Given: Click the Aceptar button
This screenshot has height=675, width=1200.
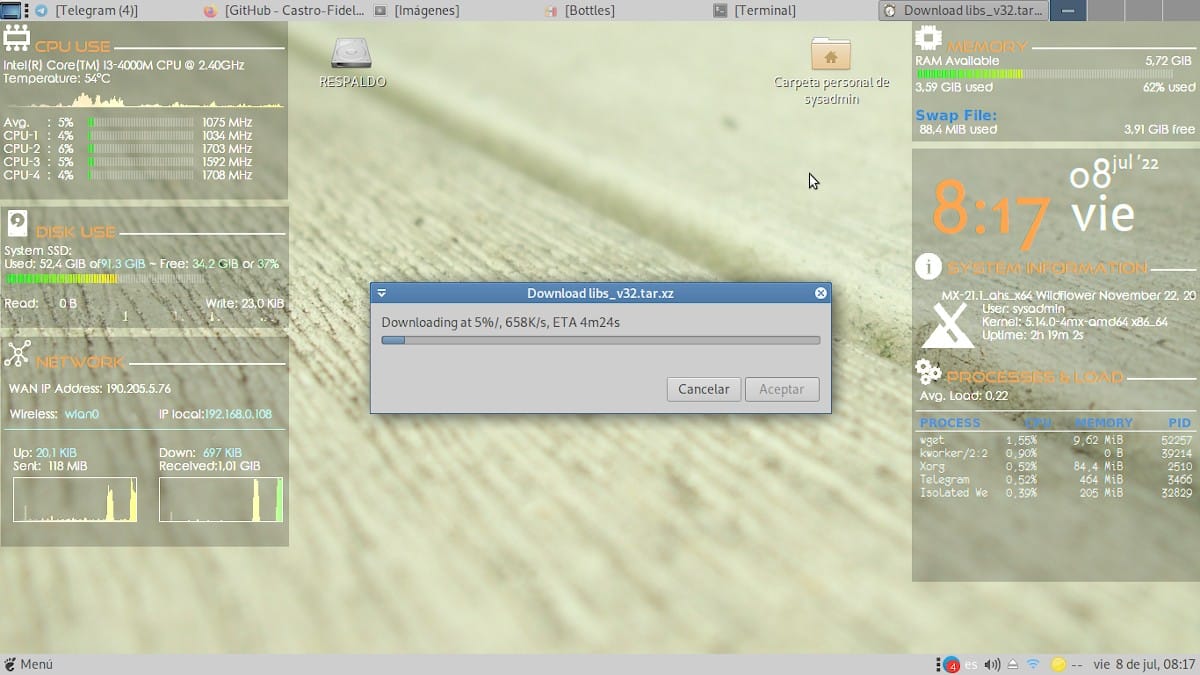Looking at the screenshot, I should tap(782, 389).
